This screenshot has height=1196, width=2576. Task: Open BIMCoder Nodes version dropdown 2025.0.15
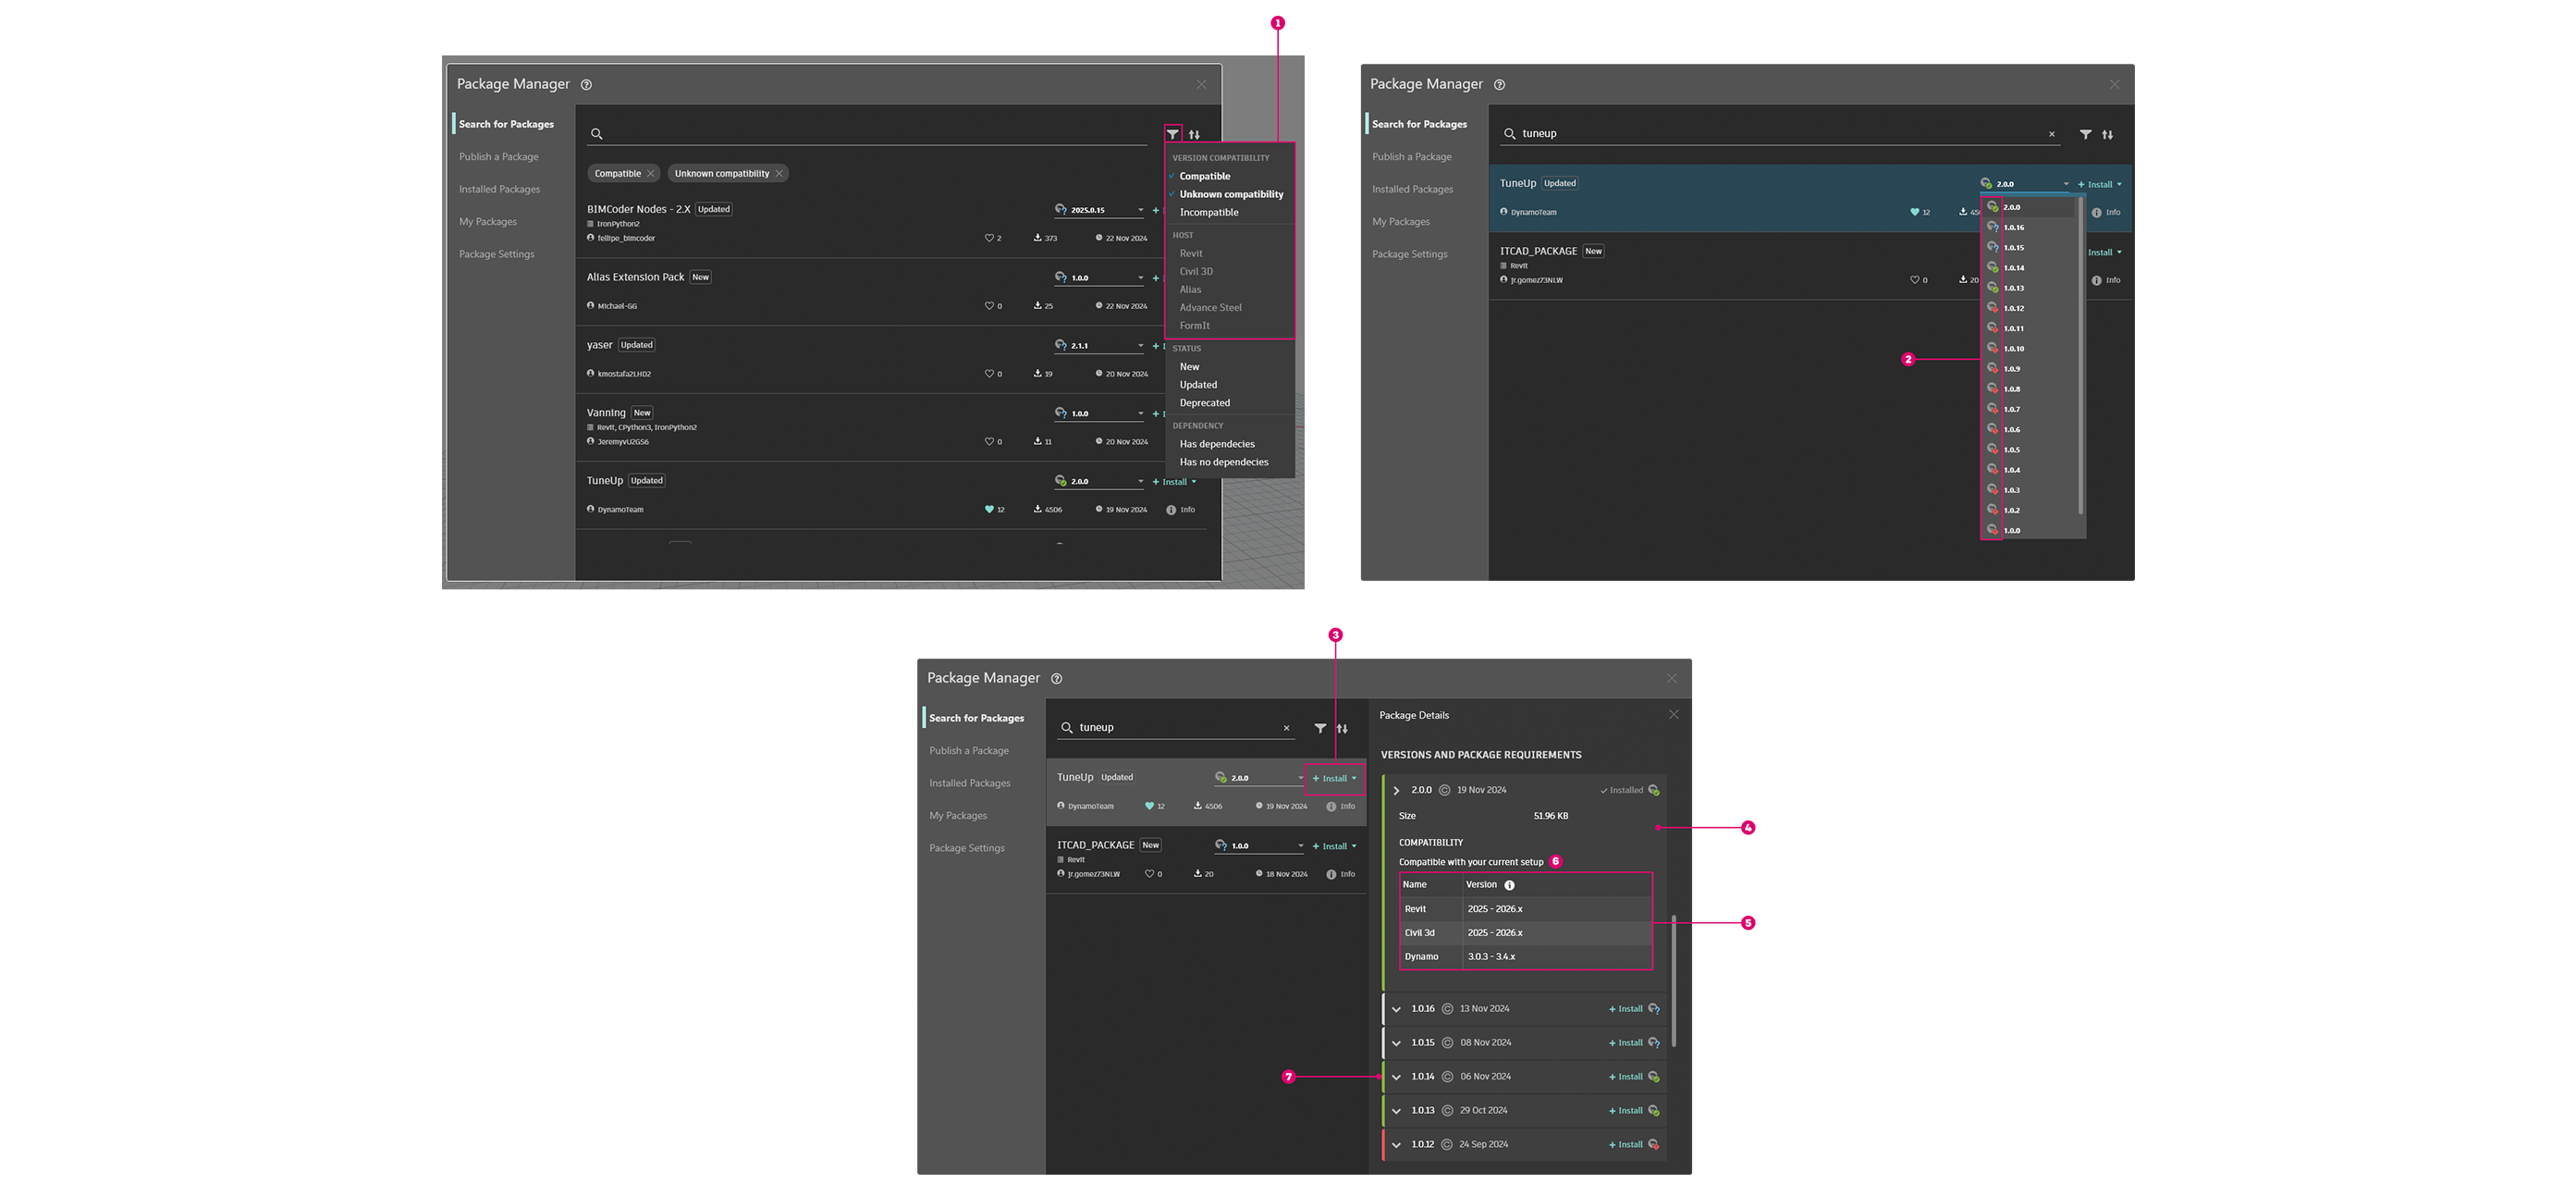(1140, 210)
